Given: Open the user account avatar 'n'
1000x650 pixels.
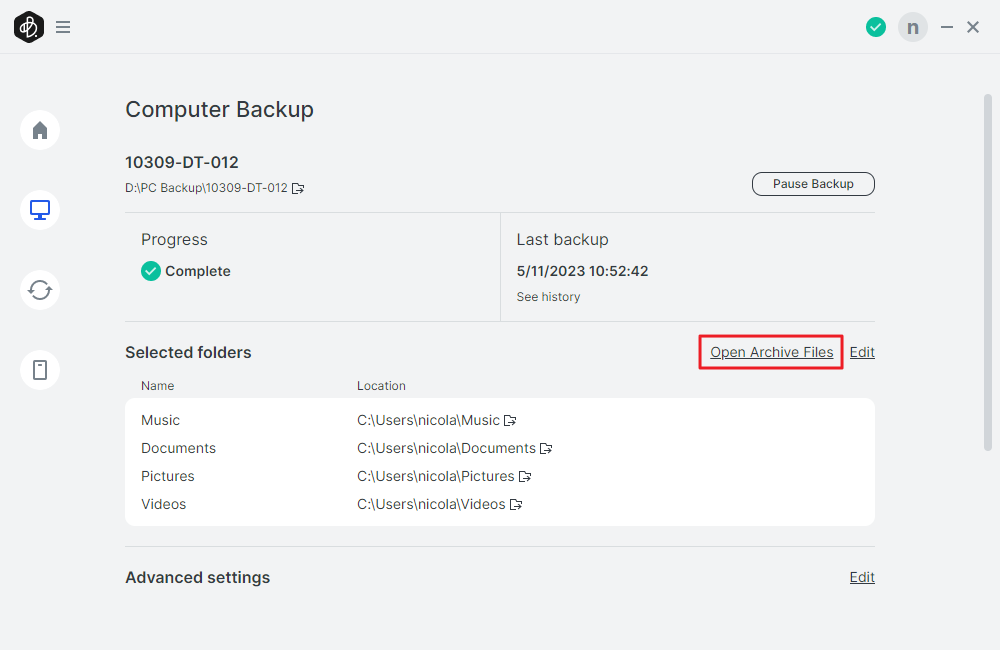Looking at the screenshot, I should pyautogui.click(x=912, y=27).
